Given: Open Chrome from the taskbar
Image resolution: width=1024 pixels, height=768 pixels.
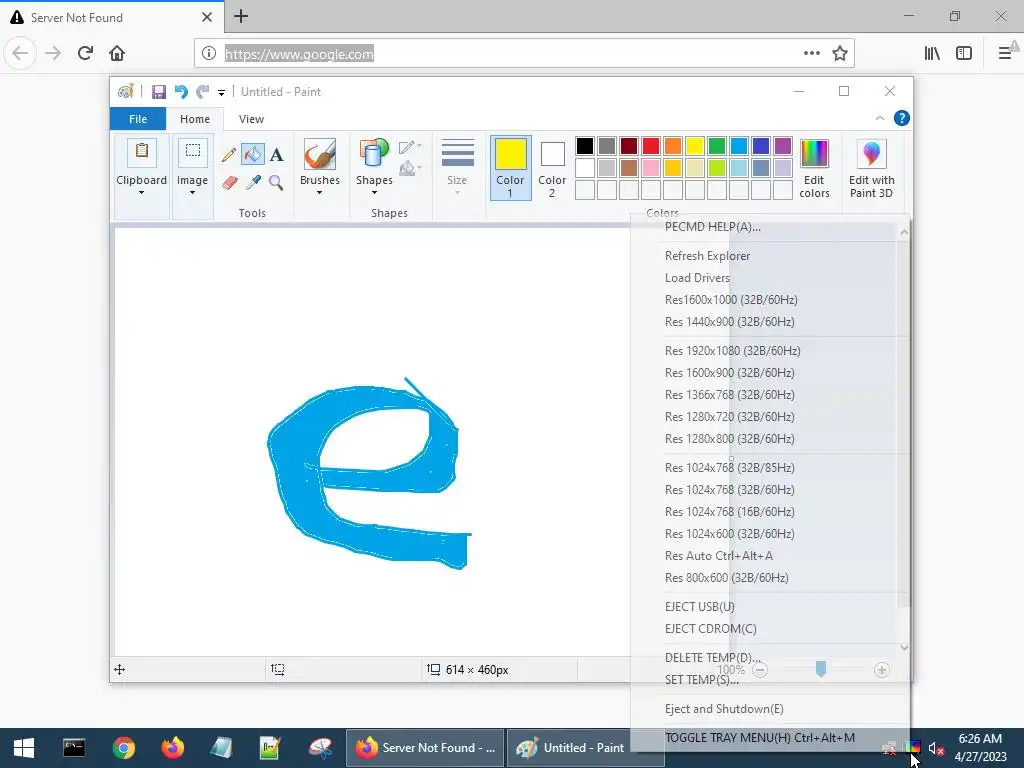Looking at the screenshot, I should click(x=123, y=748).
